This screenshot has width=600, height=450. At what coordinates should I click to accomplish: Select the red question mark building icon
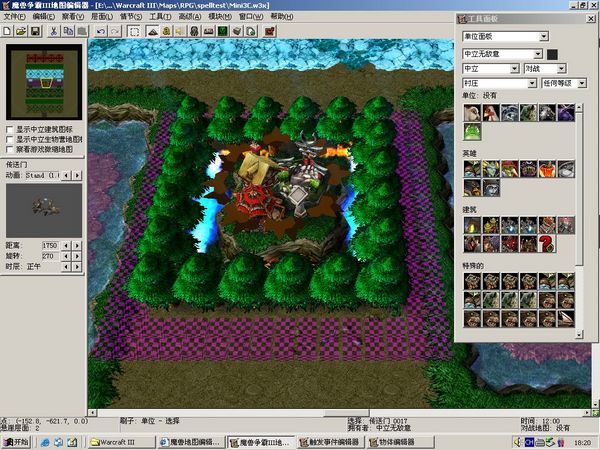pyautogui.click(x=546, y=244)
